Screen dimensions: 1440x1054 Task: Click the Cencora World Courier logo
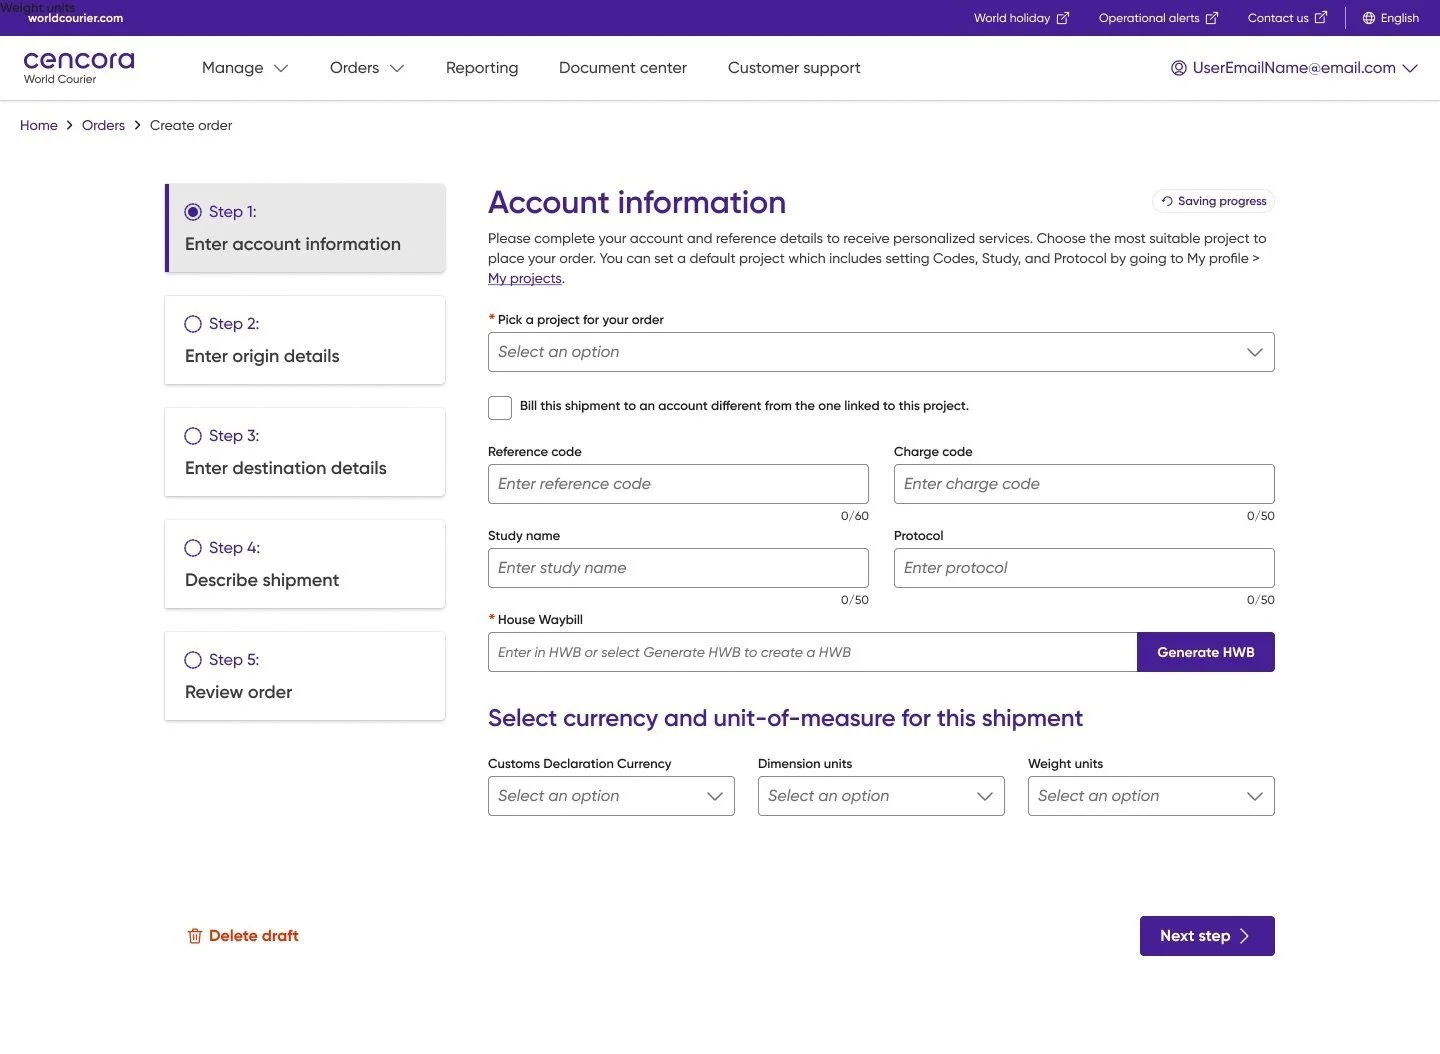(x=78, y=68)
